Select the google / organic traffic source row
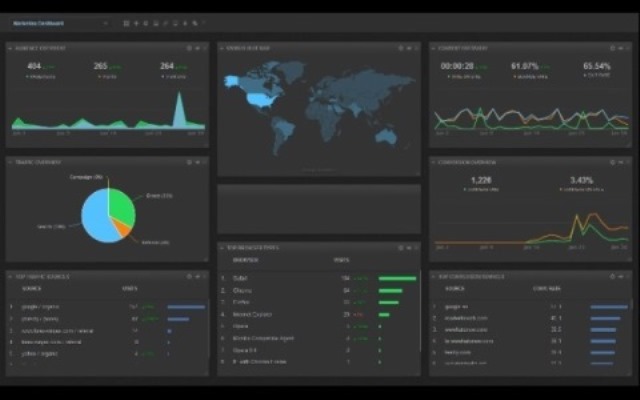 click(x=107, y=307)
